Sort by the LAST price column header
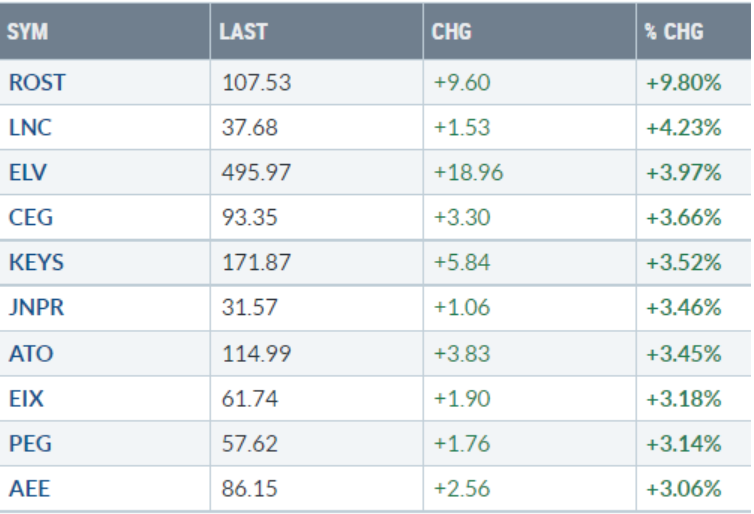The height and width of the screenshot is (514, 754). [x=243, y=33]
